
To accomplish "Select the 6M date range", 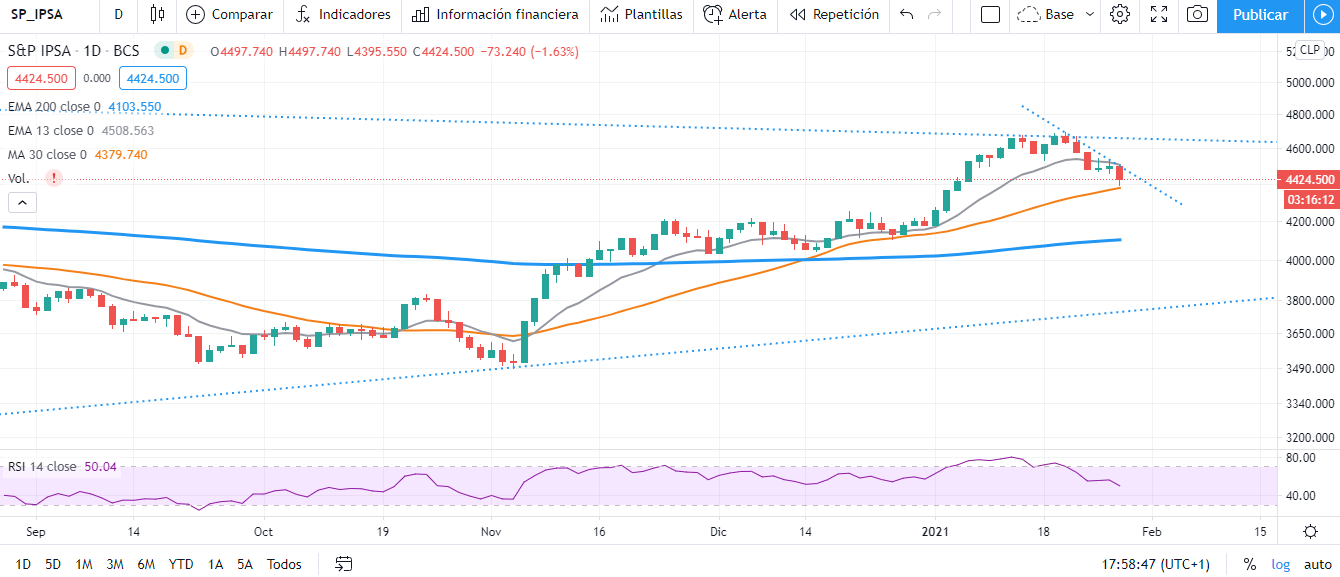I will click(x=146, y=564).
